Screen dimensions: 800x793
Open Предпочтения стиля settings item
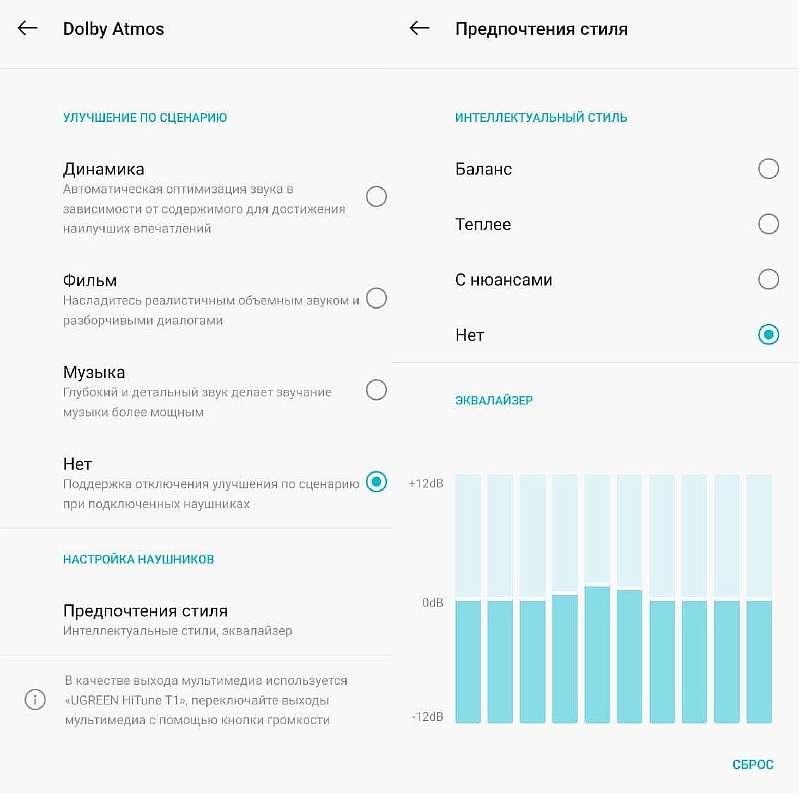145,619
